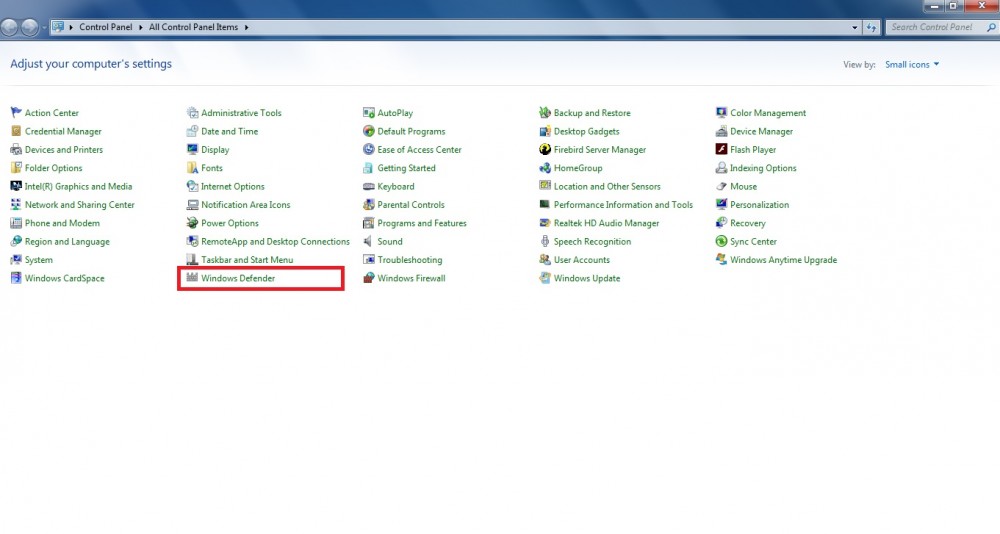The width and height of the screenshot is (1000, 534).
Task: Click the Devices and Printers icon
Action: 16,150
